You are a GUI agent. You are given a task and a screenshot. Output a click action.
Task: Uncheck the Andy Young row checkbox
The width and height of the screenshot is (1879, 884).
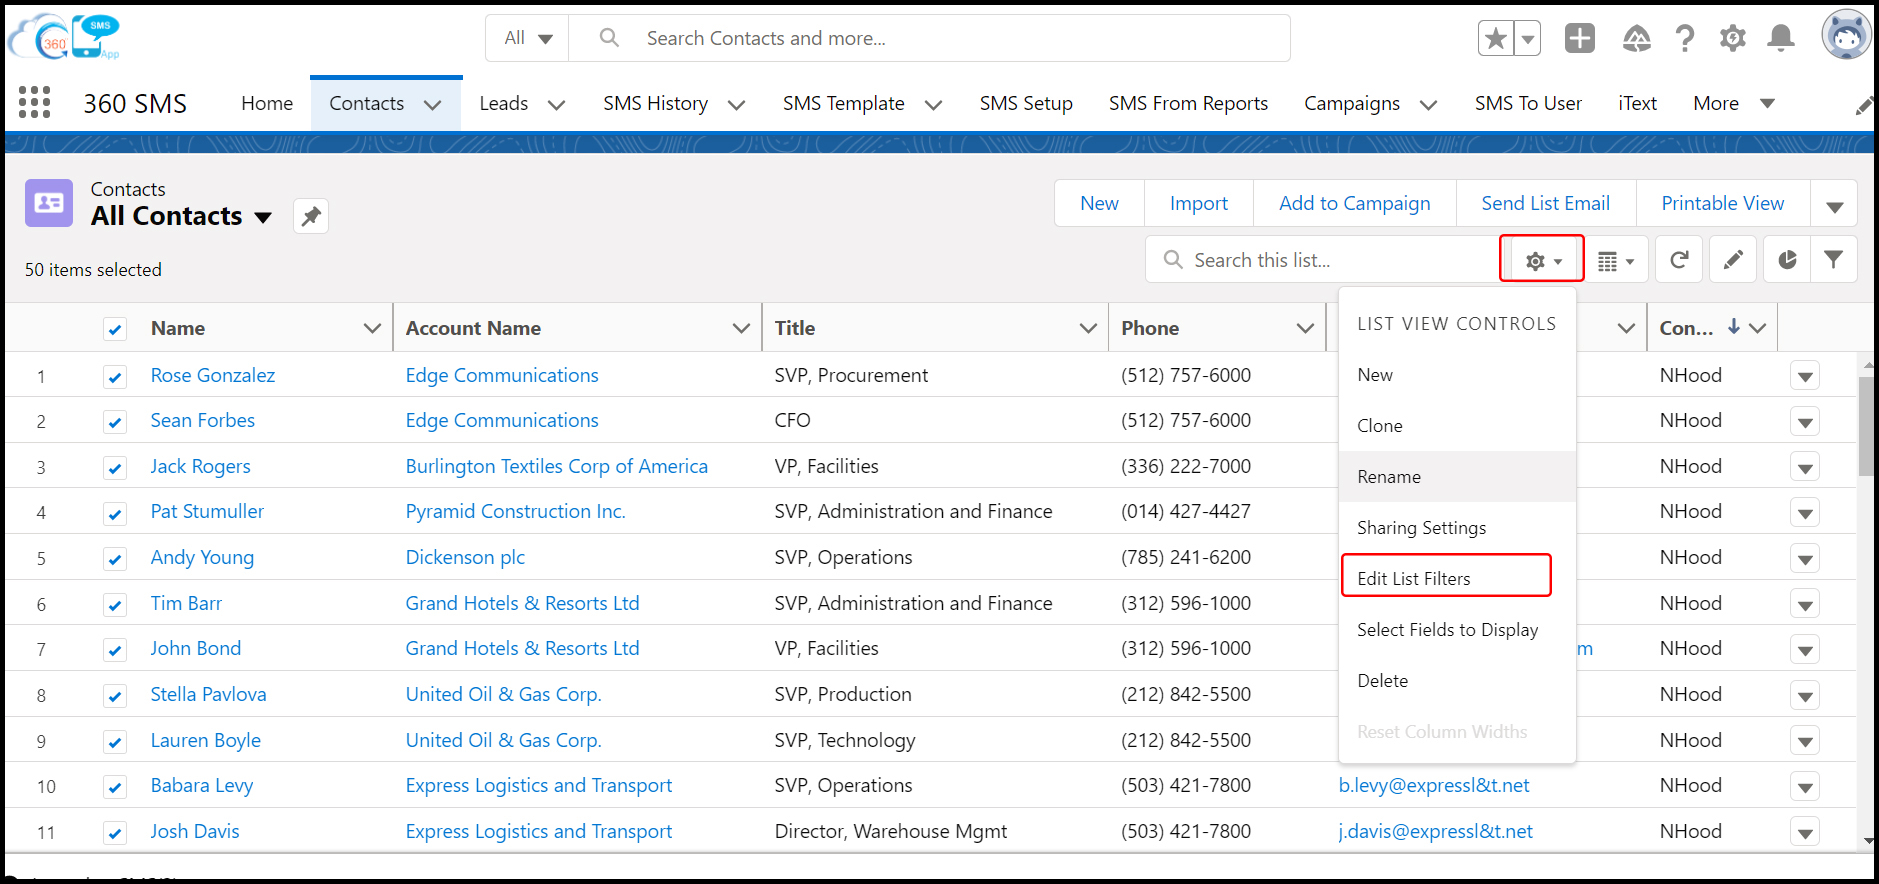[115, 559]
